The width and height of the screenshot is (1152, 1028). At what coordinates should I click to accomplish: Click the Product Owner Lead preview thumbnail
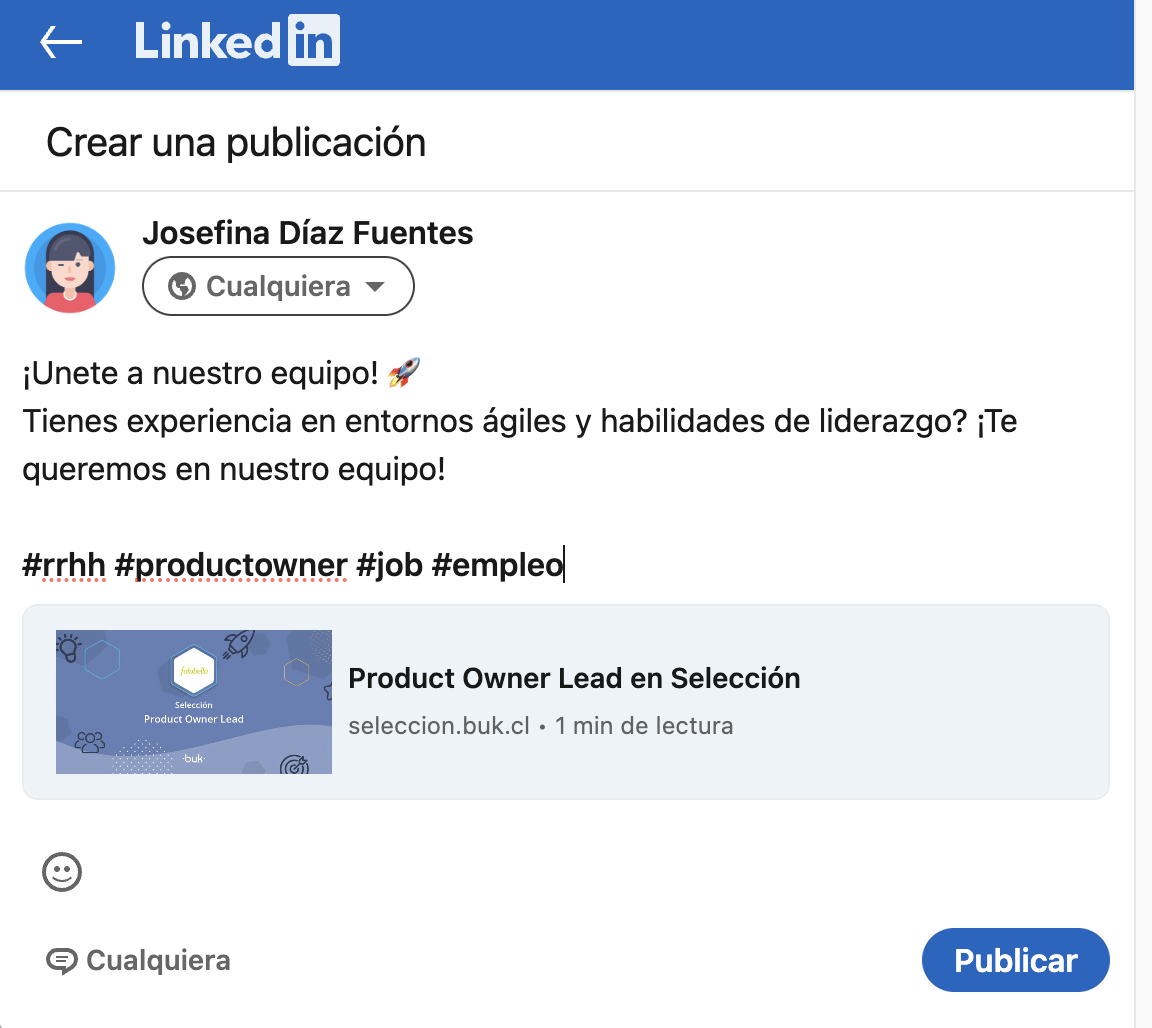tap(194, 702)
